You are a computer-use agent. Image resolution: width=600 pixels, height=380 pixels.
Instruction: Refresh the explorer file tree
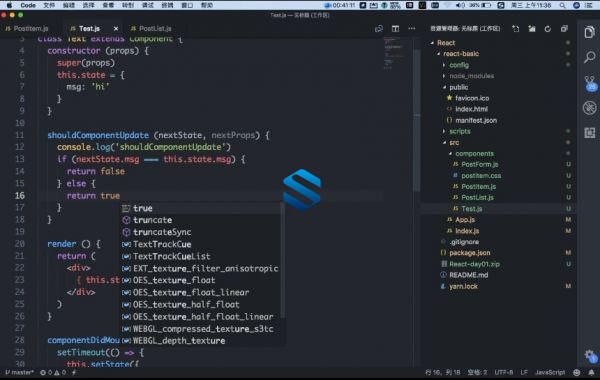coord(548,29)
